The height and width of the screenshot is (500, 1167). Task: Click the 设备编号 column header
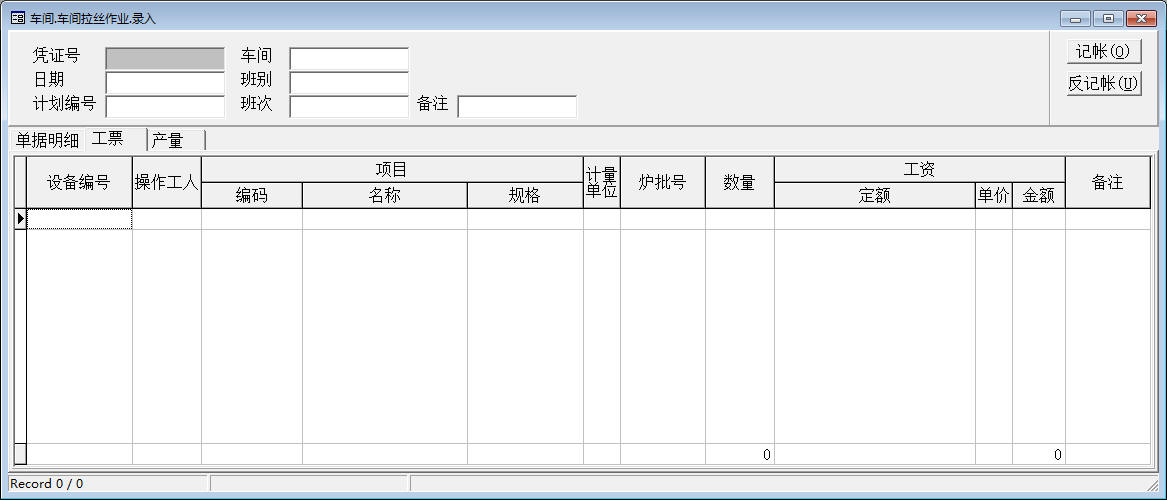click(x=79, y=182)
